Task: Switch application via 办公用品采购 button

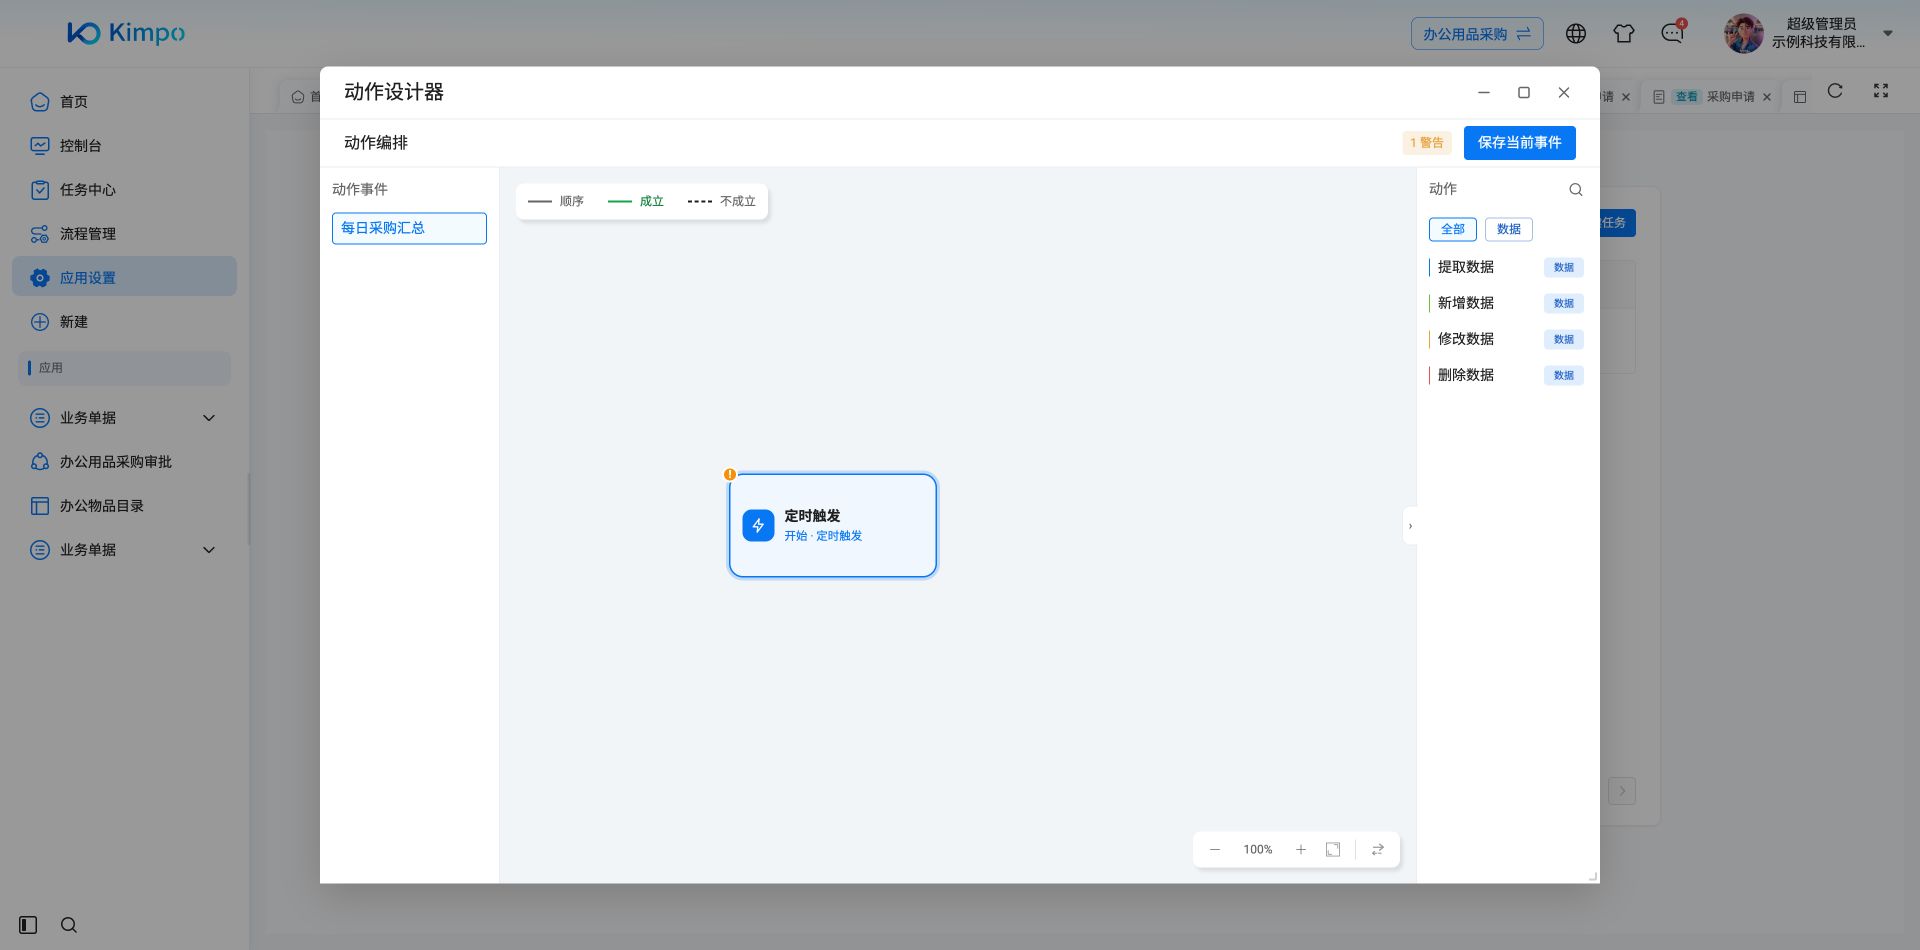Action: (x=1477, y=34)
